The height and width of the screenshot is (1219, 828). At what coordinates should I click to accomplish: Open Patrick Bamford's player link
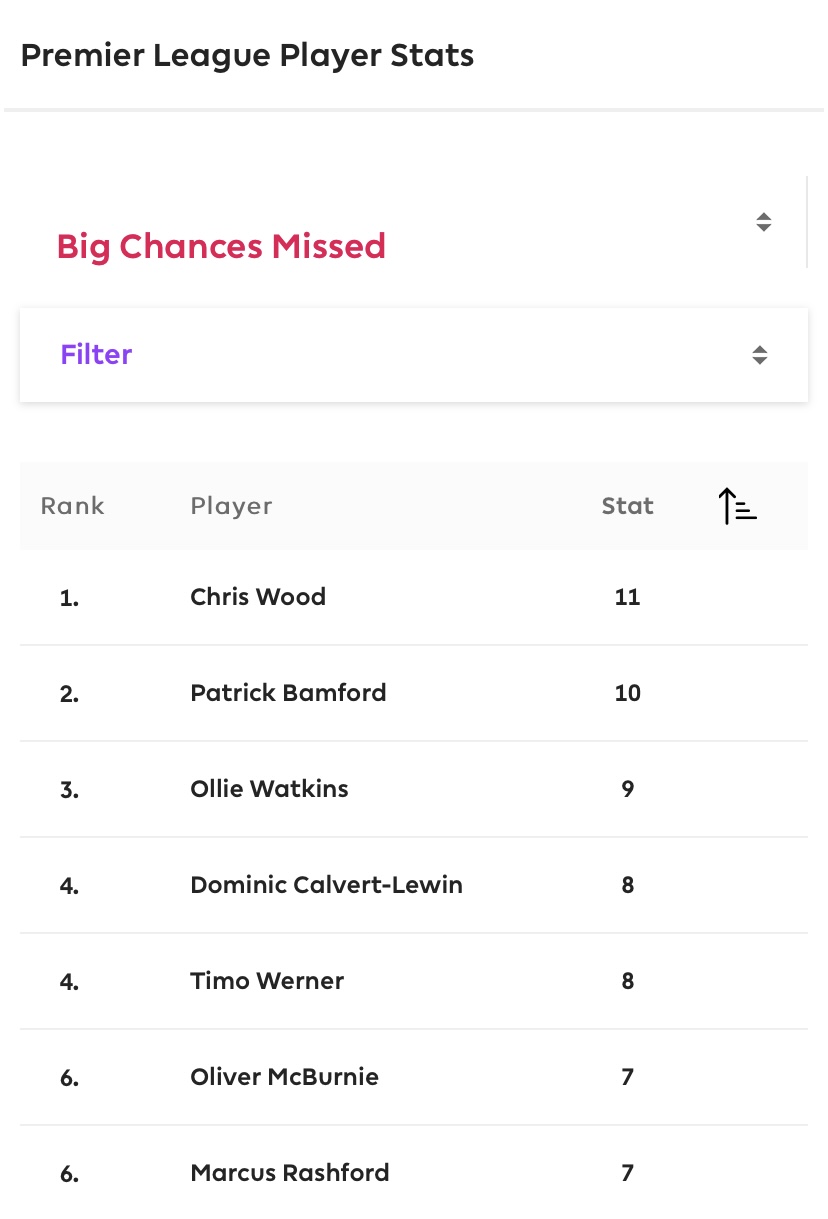(288, 693)
